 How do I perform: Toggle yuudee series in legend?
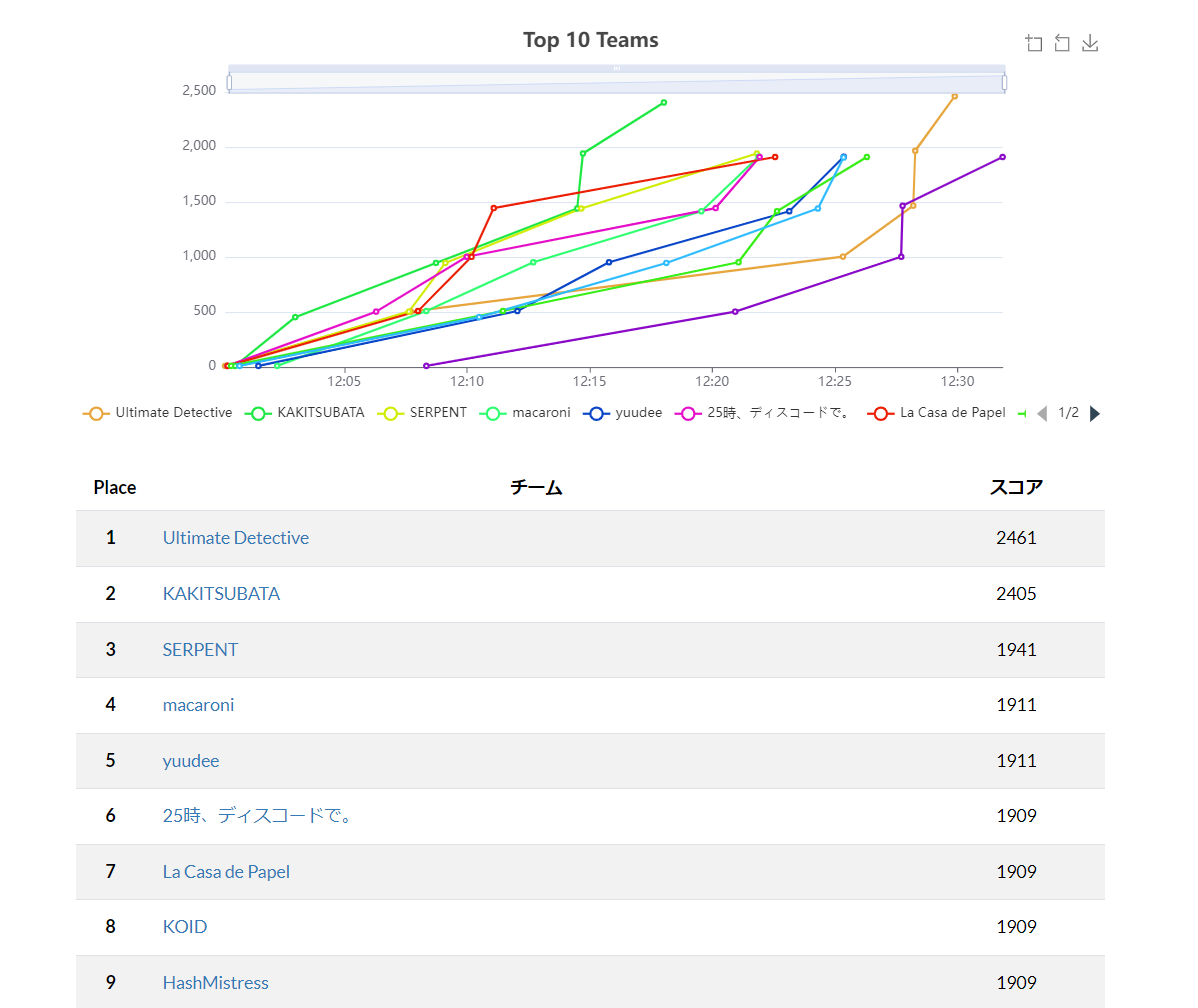[x=623, y=413]
